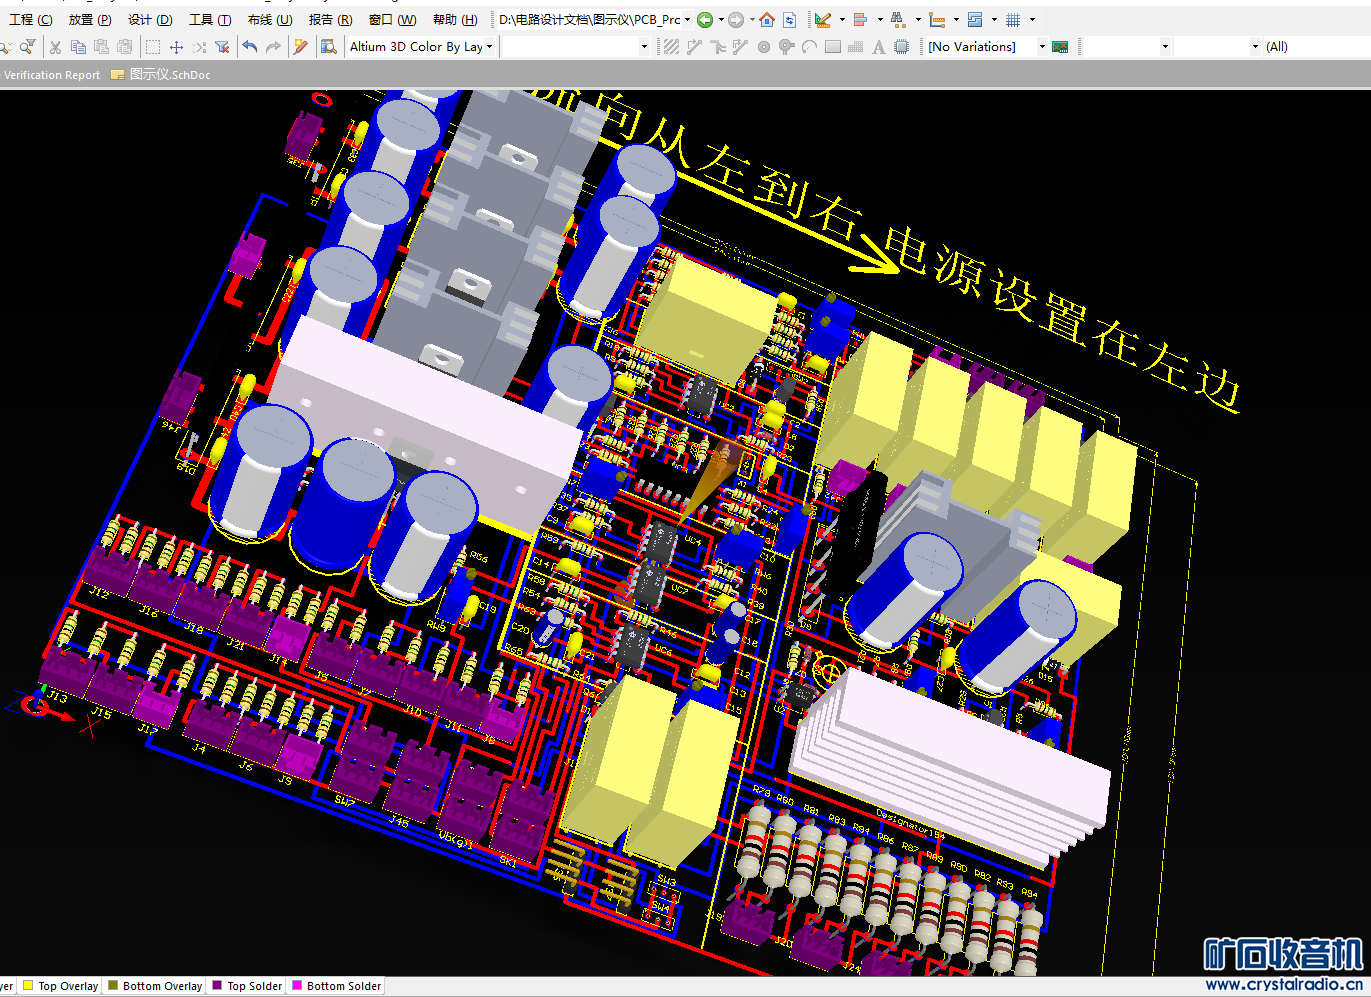Click the Refresh document icon
This screenshot has width=1371, height=997.
pos(789,20)
